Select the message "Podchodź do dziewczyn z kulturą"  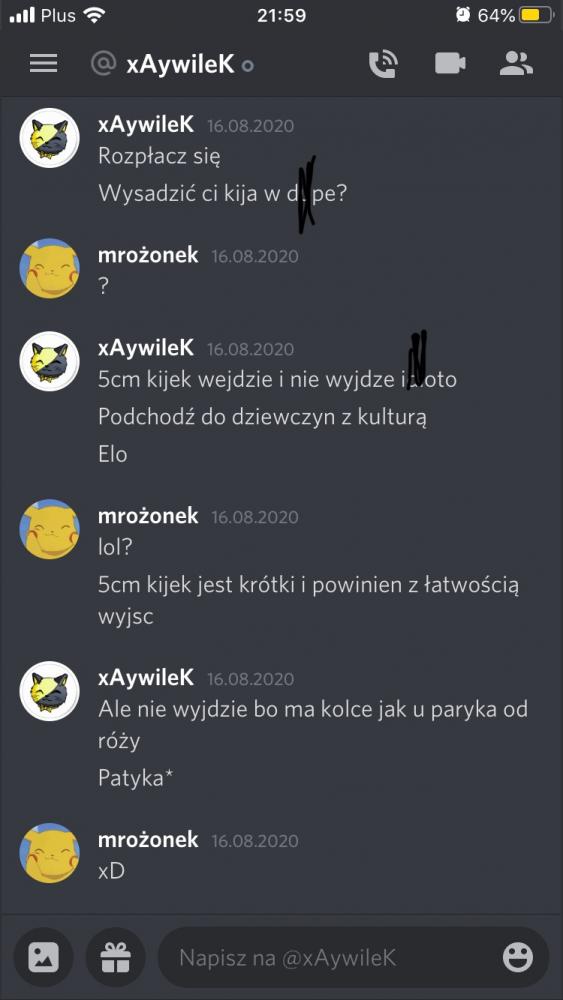[x=262, y=417]
